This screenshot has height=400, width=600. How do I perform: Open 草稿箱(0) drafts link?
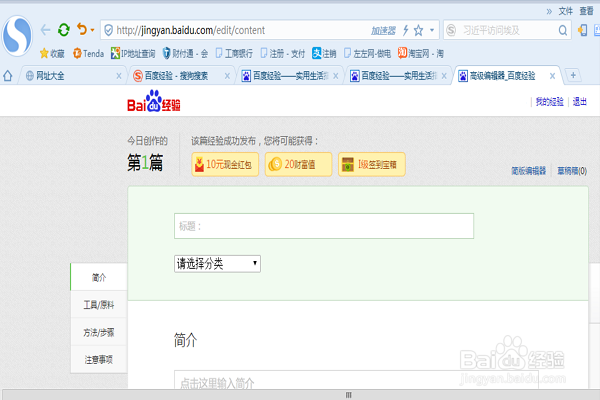(x=572, y=171)
